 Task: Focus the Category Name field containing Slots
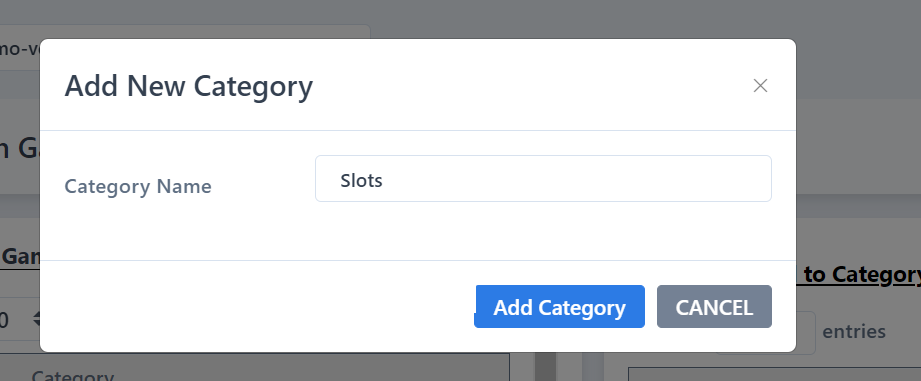point(543,178)
